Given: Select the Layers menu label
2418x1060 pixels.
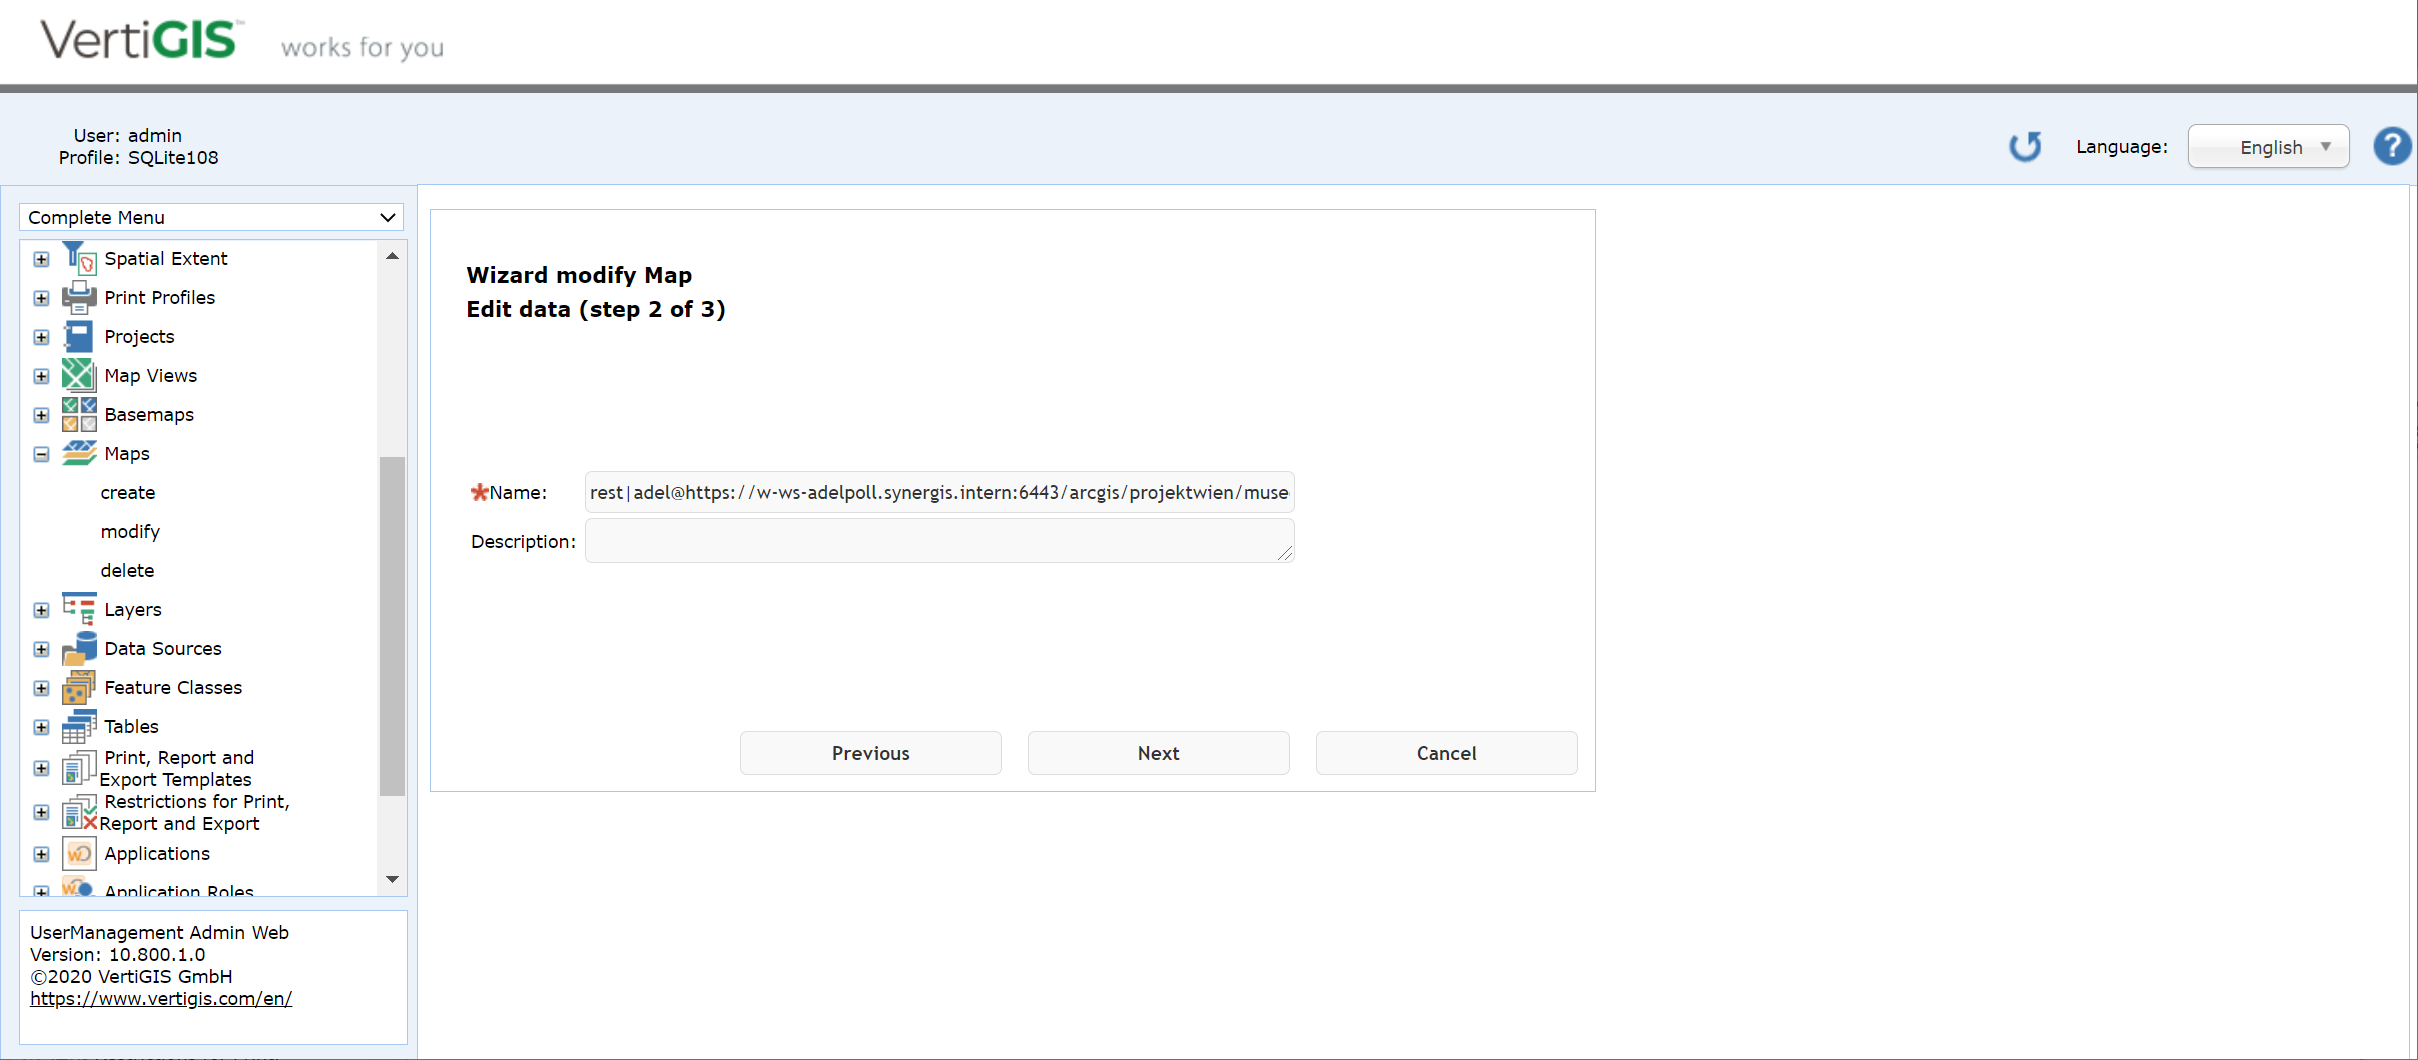Looking at the screenshot, I should [x=133, y=609].
